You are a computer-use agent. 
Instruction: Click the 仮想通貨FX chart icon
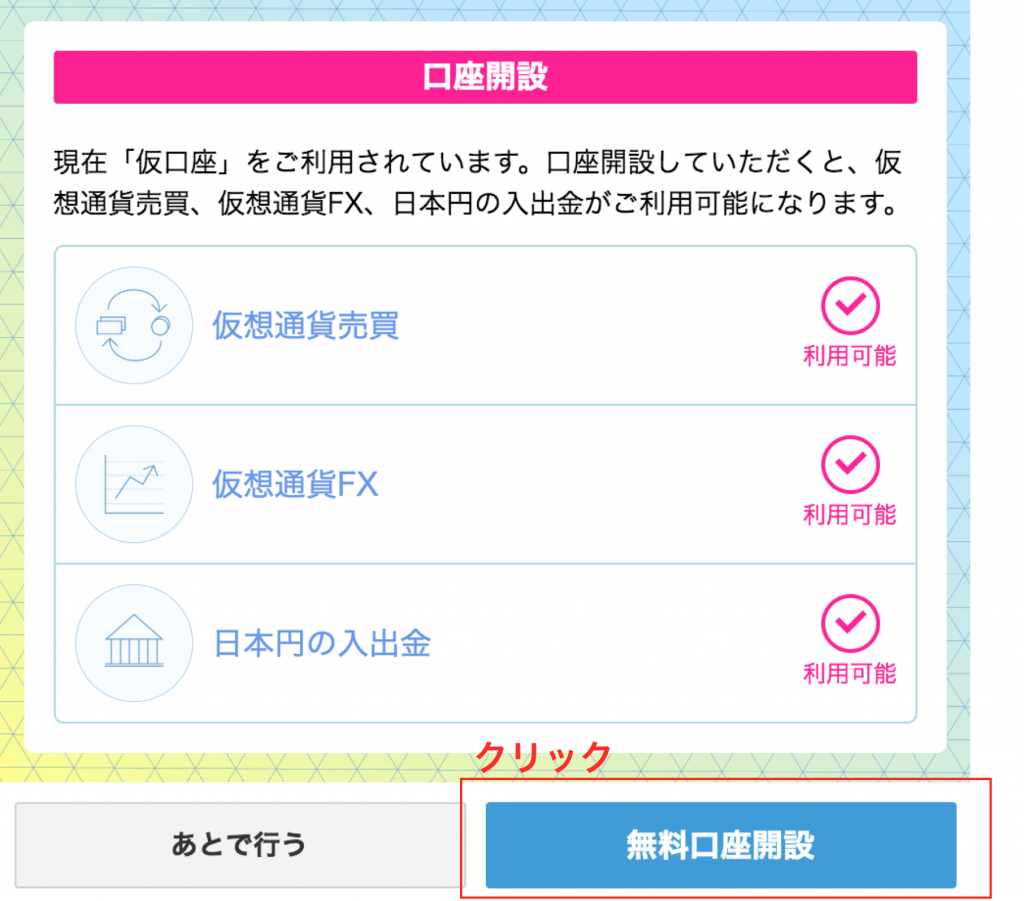tap(134, 484)
